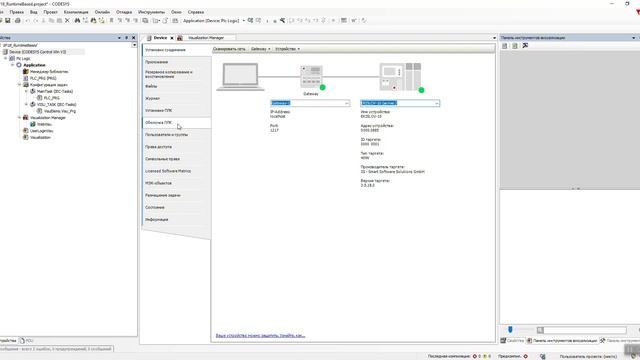
Task: Collapse the Application tree node
Action: point(13,65)
